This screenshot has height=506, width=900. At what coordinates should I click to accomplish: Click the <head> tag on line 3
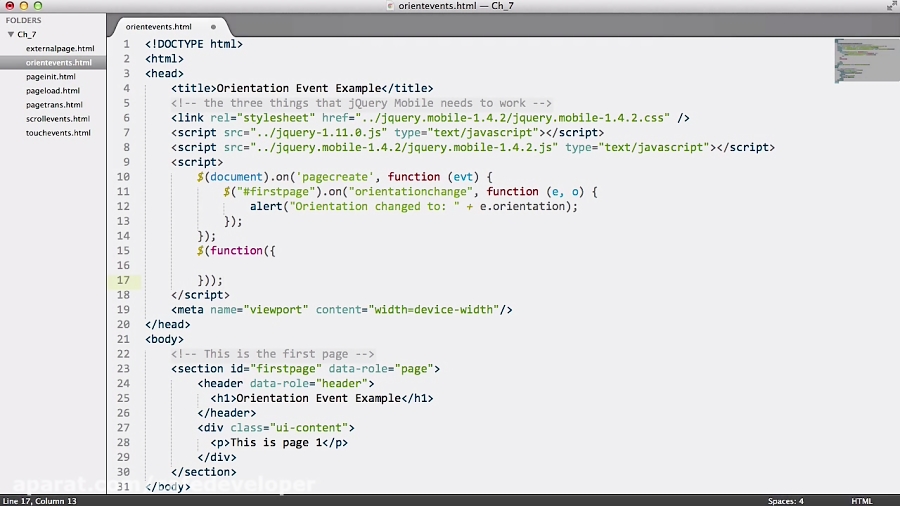click(x=164, y=73)
